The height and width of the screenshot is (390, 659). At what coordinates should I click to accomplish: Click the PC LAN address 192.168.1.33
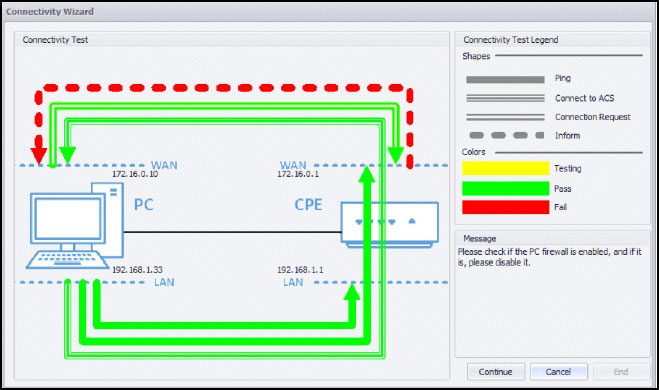pyautogui.click(x=137, y=270)
